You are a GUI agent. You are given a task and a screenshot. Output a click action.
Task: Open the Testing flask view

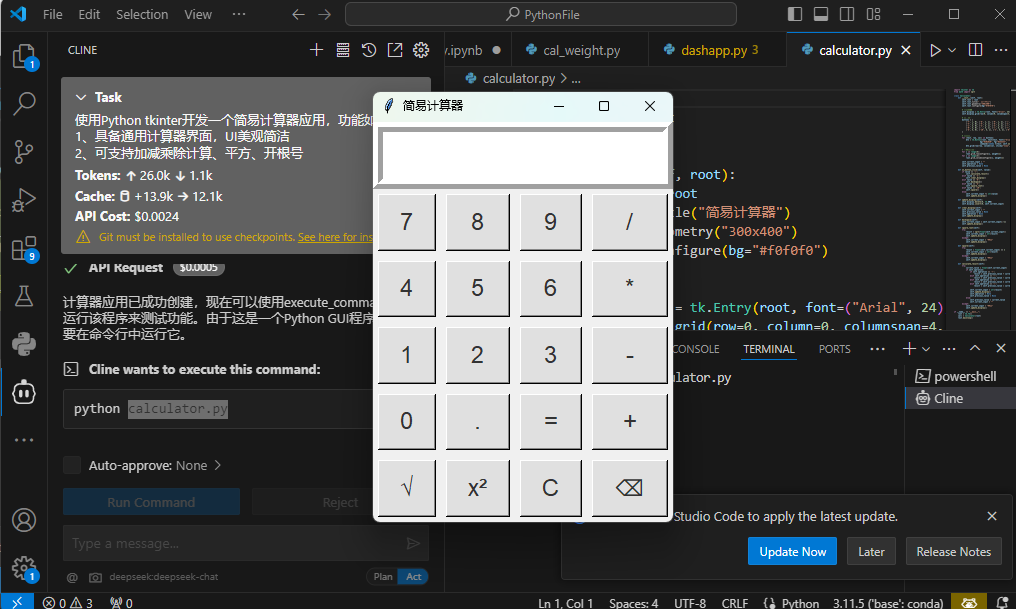point(24,296)
